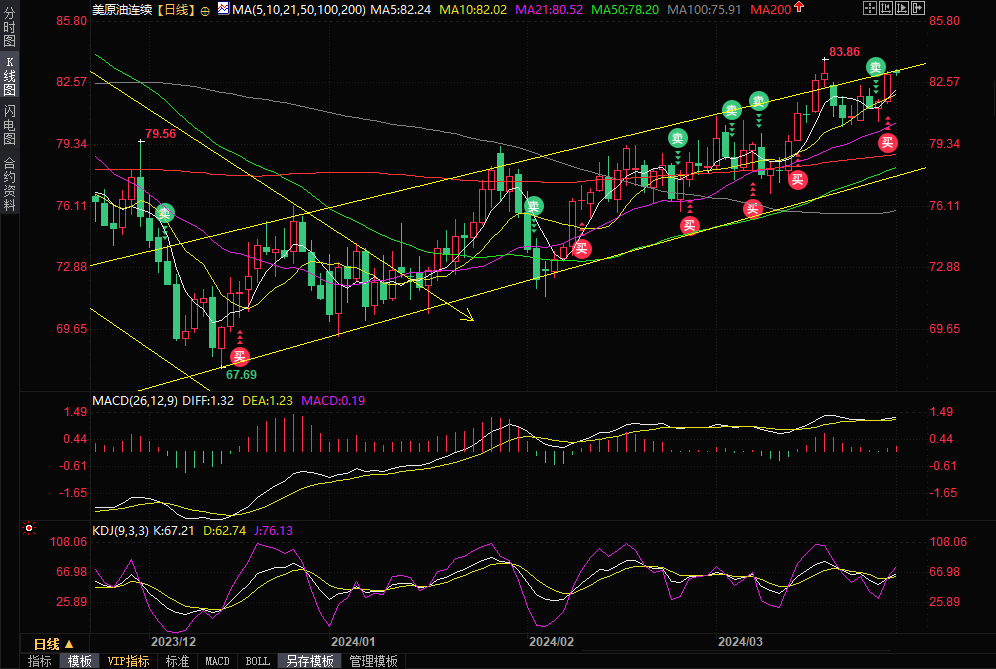Open the 指标 tab at bottom

click(39, 661)
